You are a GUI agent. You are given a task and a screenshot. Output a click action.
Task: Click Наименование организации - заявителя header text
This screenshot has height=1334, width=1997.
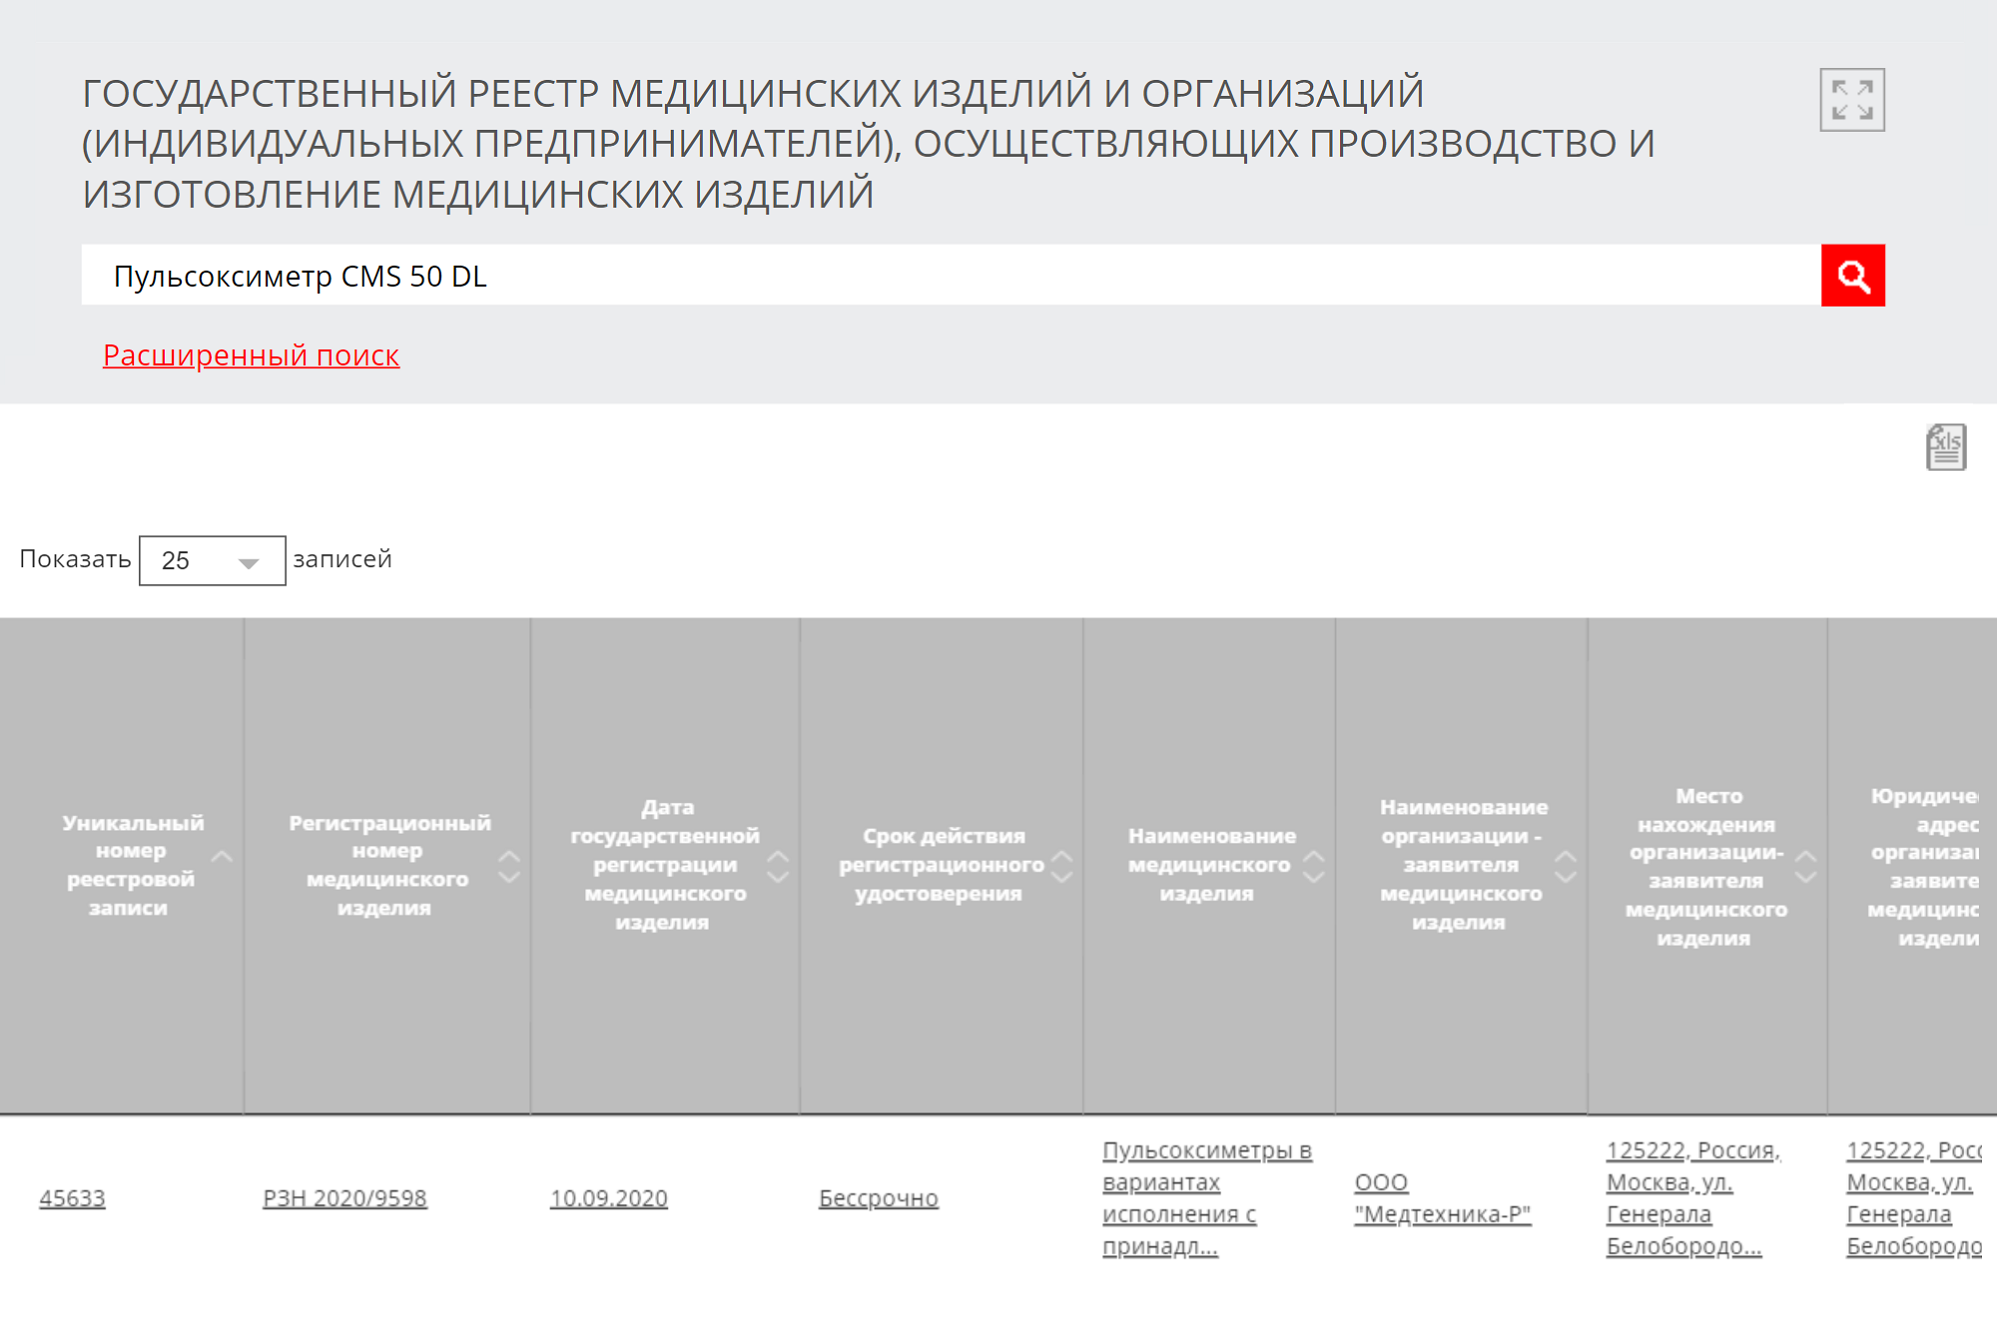pyautogui.click(x=1463, y=865)
